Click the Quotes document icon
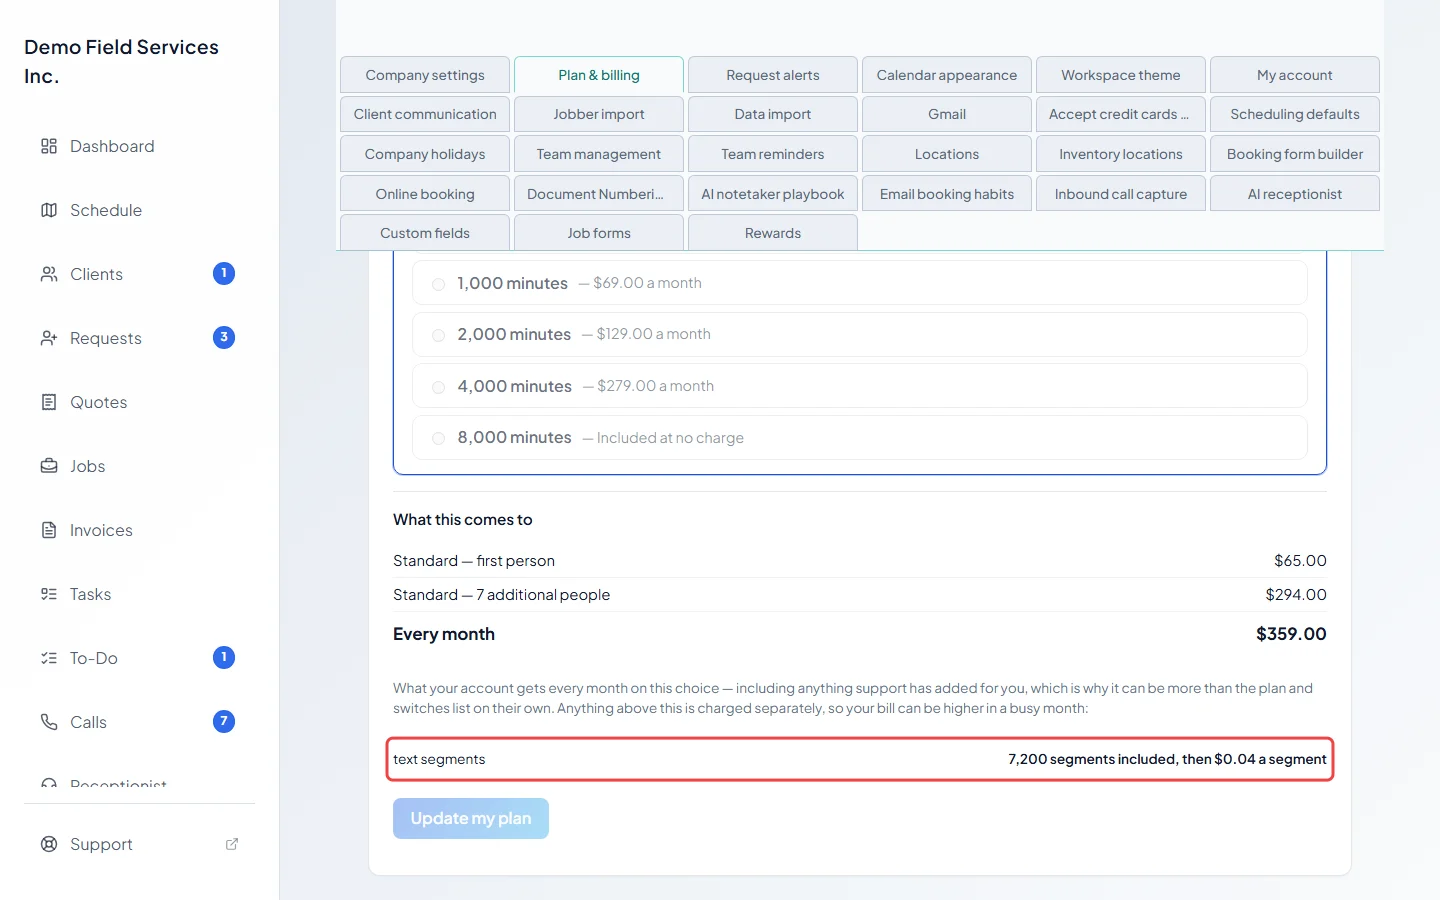The image size is (1440, 900). coord(49,402)
